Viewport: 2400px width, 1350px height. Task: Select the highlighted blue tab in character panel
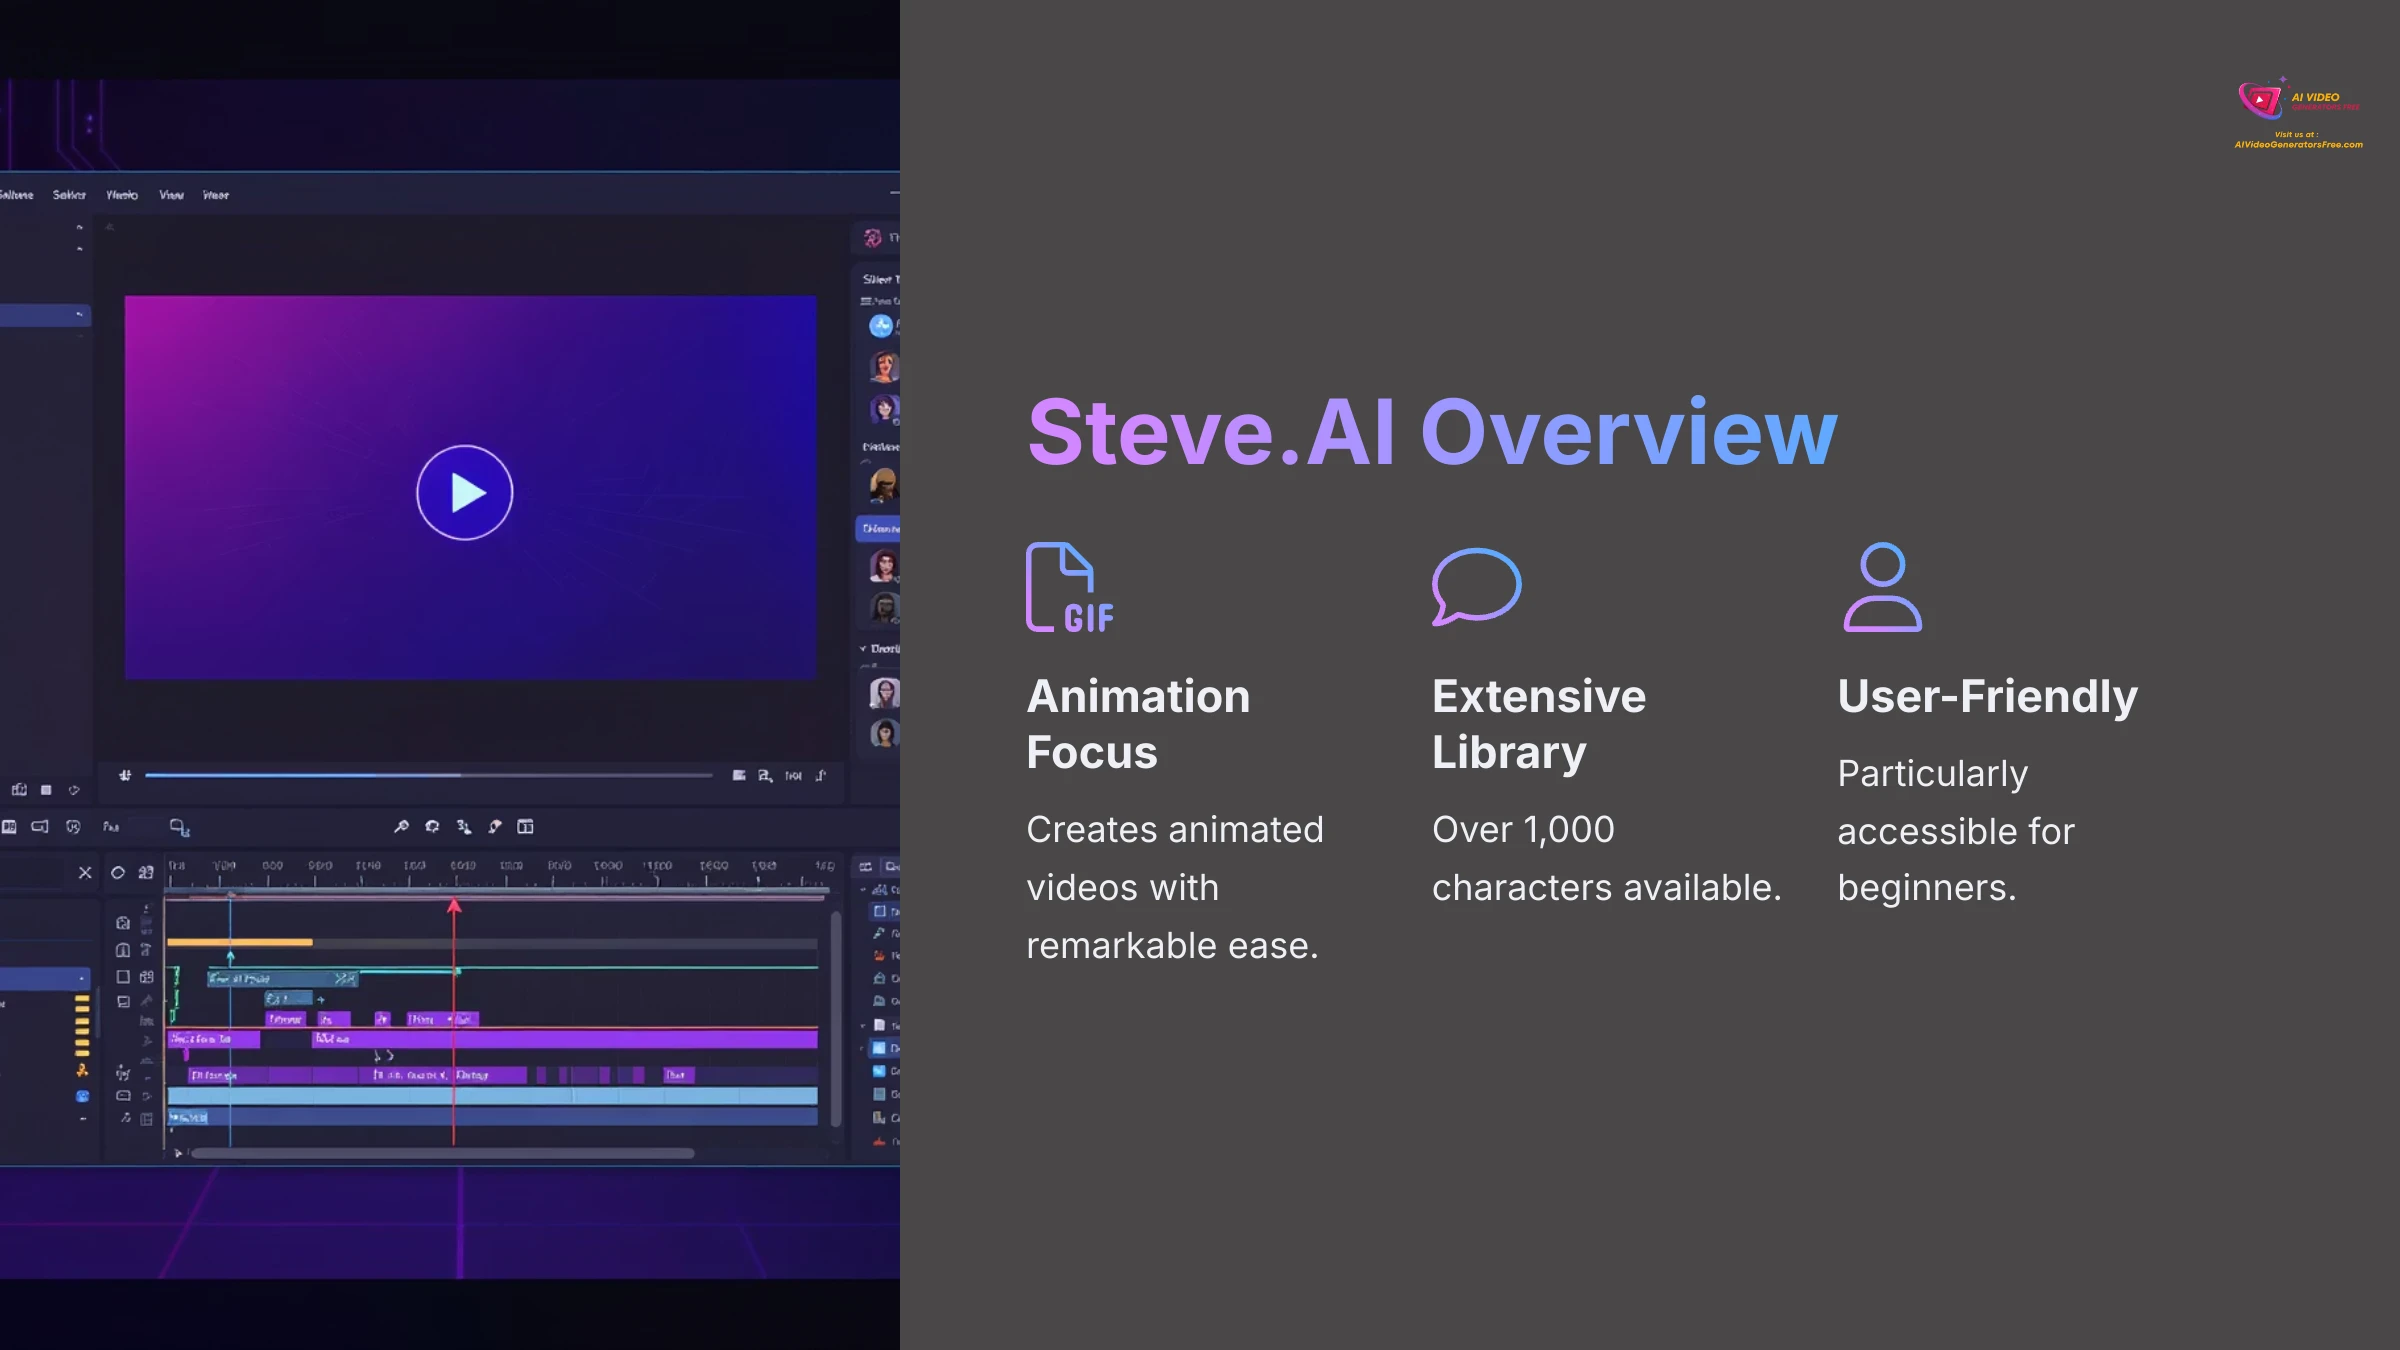tap(878, 528)
